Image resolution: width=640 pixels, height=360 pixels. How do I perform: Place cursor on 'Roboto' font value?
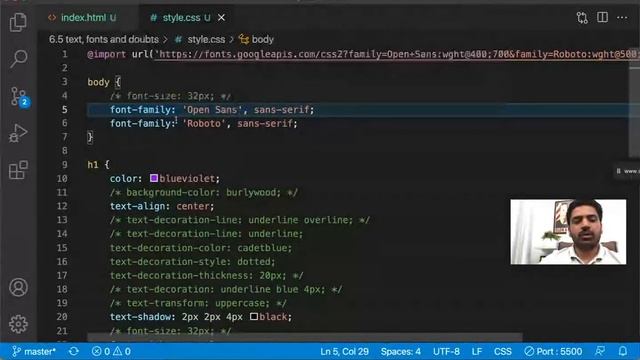204,123
